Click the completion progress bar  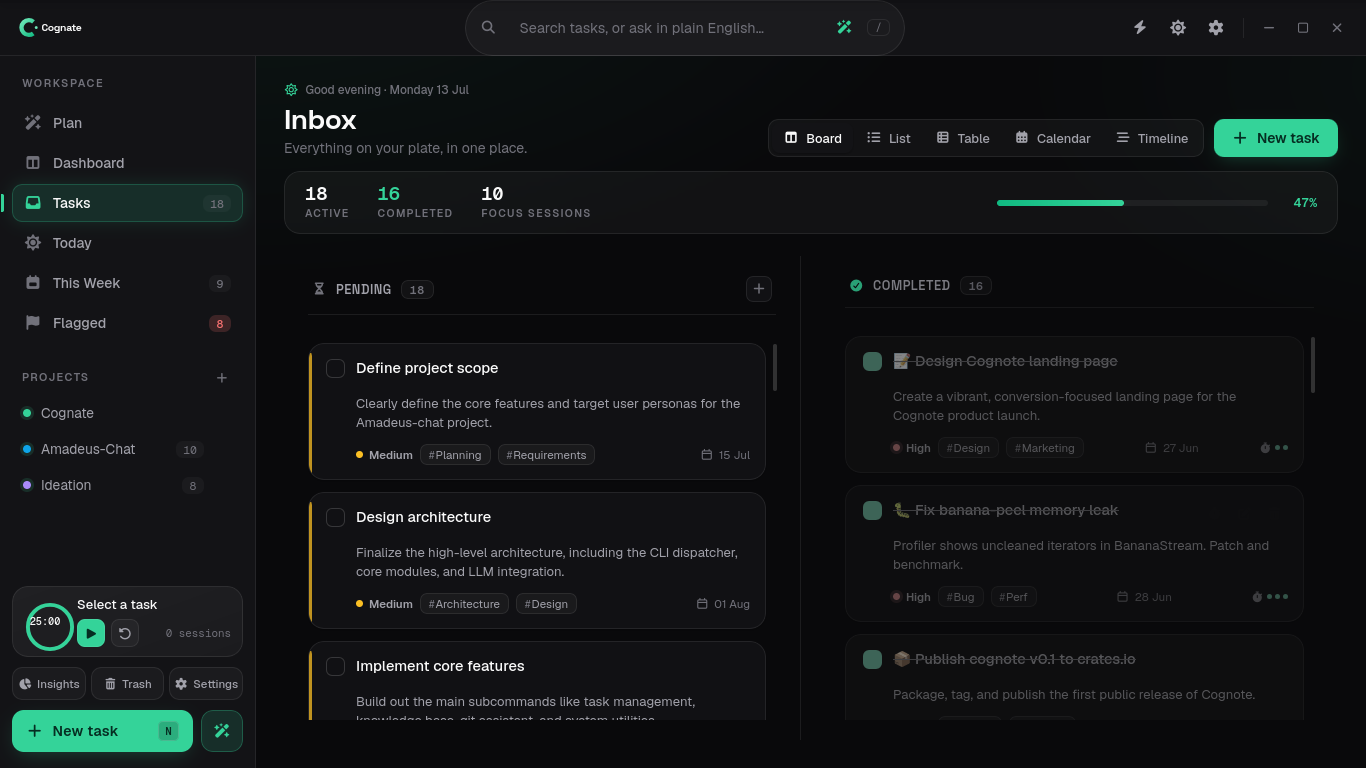click(x=1132, y=203)
